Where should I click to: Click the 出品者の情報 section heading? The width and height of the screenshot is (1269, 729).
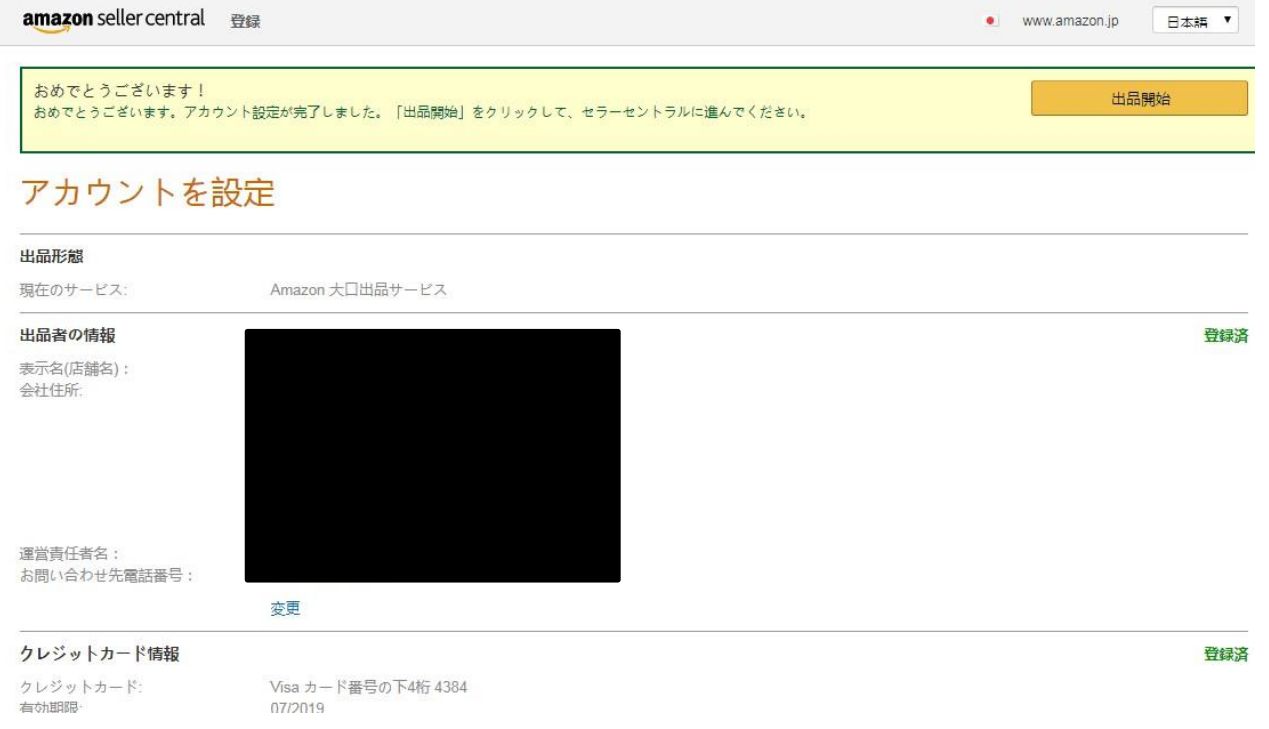coord(67,336)
